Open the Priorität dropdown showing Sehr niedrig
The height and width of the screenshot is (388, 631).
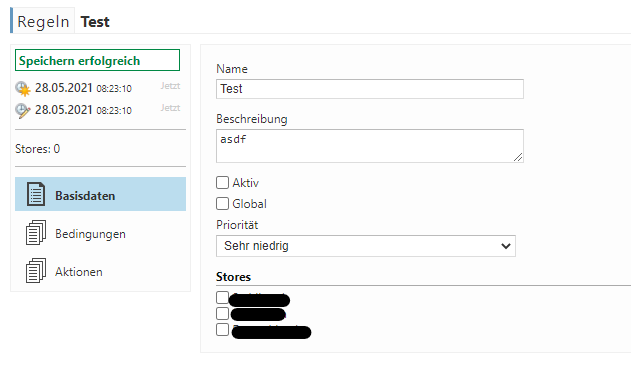(366, 246)
